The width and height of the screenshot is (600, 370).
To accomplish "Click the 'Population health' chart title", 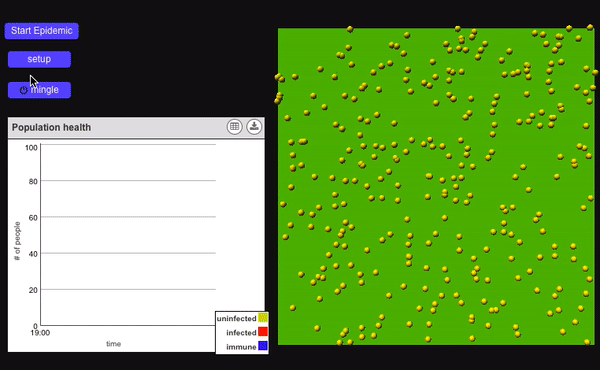I will pyautogui.click(x=51, y=127).
